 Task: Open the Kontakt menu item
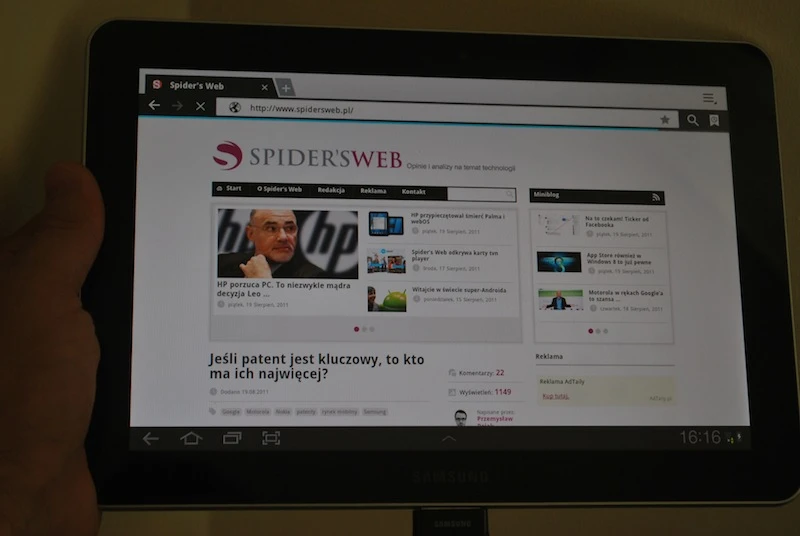pos(413,192)
